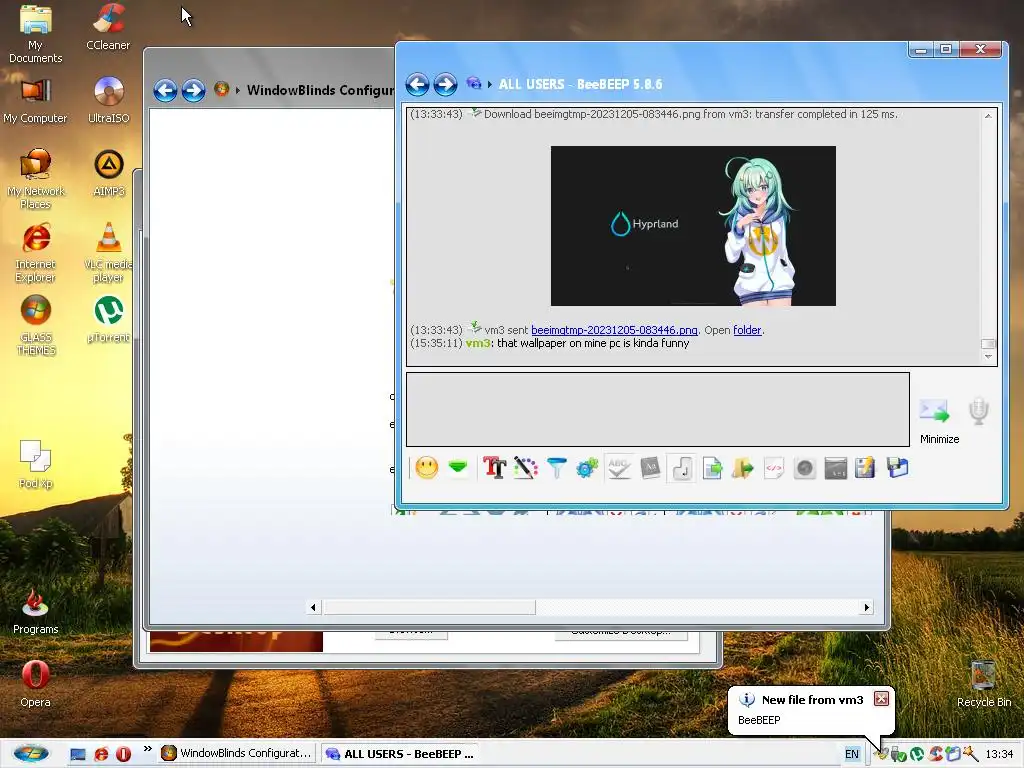Select GLASS THEMES desktop icon
The image size is (1024, 768).
(x=35, y=326)
